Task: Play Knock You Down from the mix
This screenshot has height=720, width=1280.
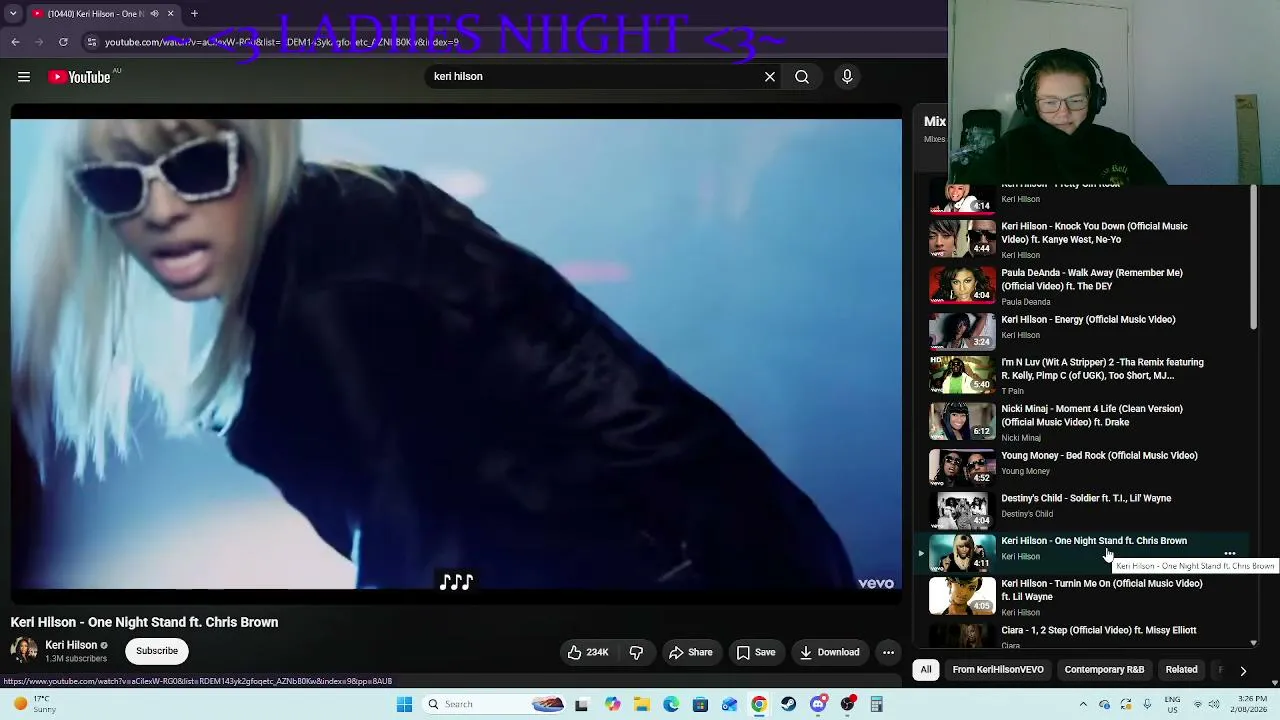Action: coord(1094,233)
